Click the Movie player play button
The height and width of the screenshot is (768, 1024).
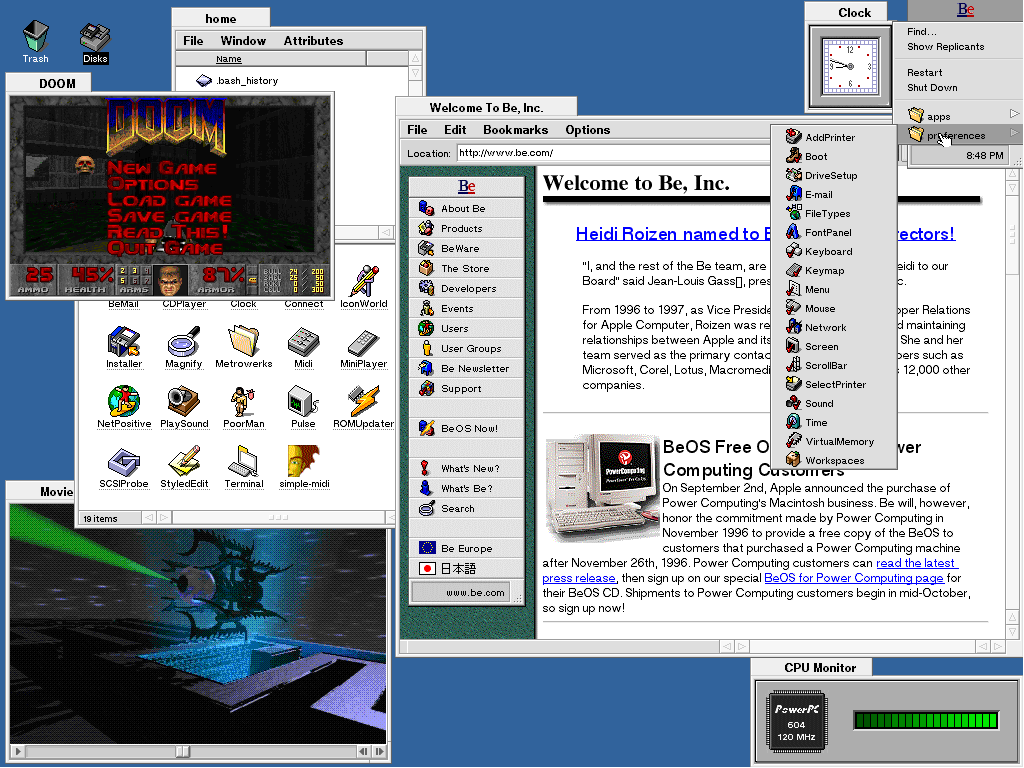(x=18, y=752)
